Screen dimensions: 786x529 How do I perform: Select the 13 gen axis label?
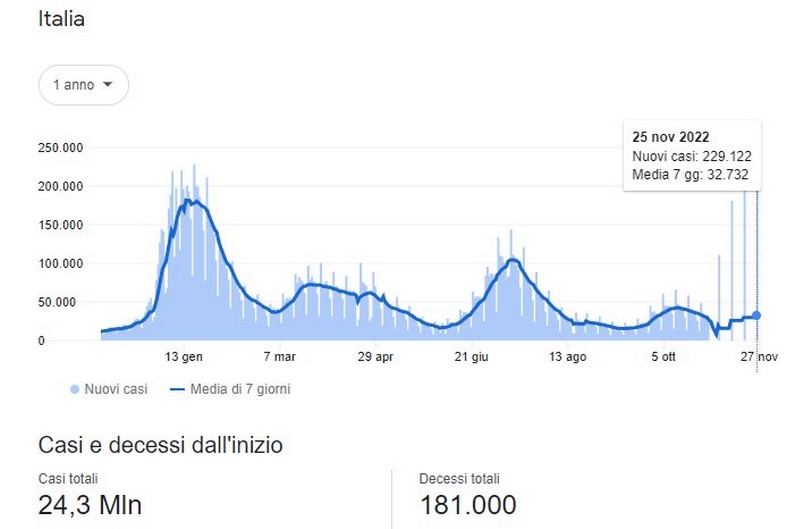pos(184,357)
